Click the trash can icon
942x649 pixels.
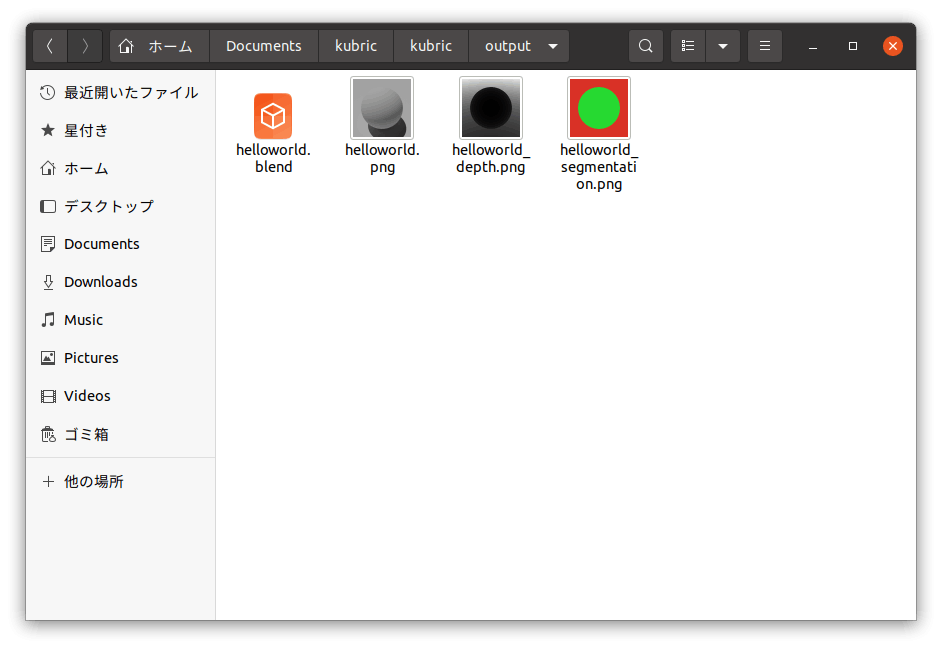(47, 434)
